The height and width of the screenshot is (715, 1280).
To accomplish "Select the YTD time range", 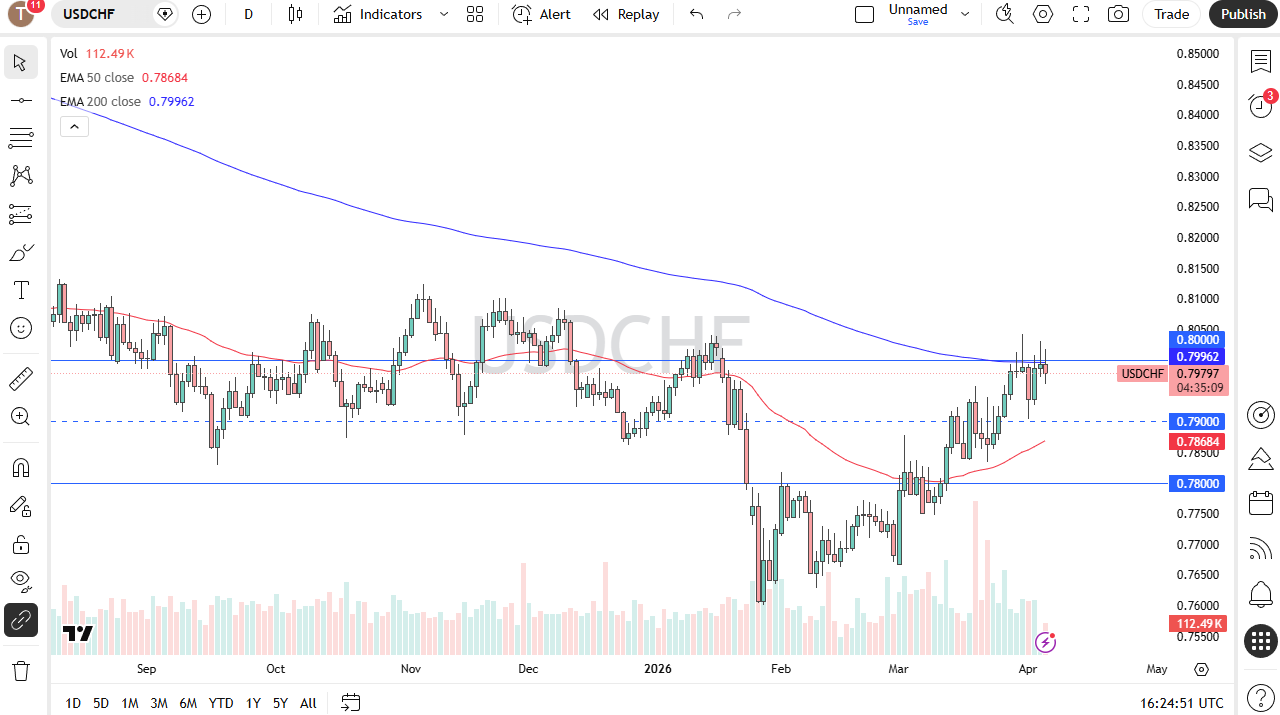I will (x=221, y=703).
